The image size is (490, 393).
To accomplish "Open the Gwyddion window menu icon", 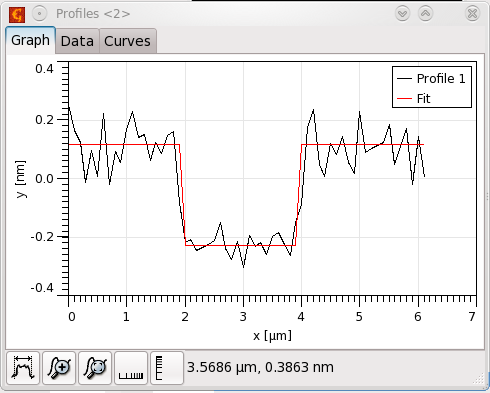I will click(17, 14).
